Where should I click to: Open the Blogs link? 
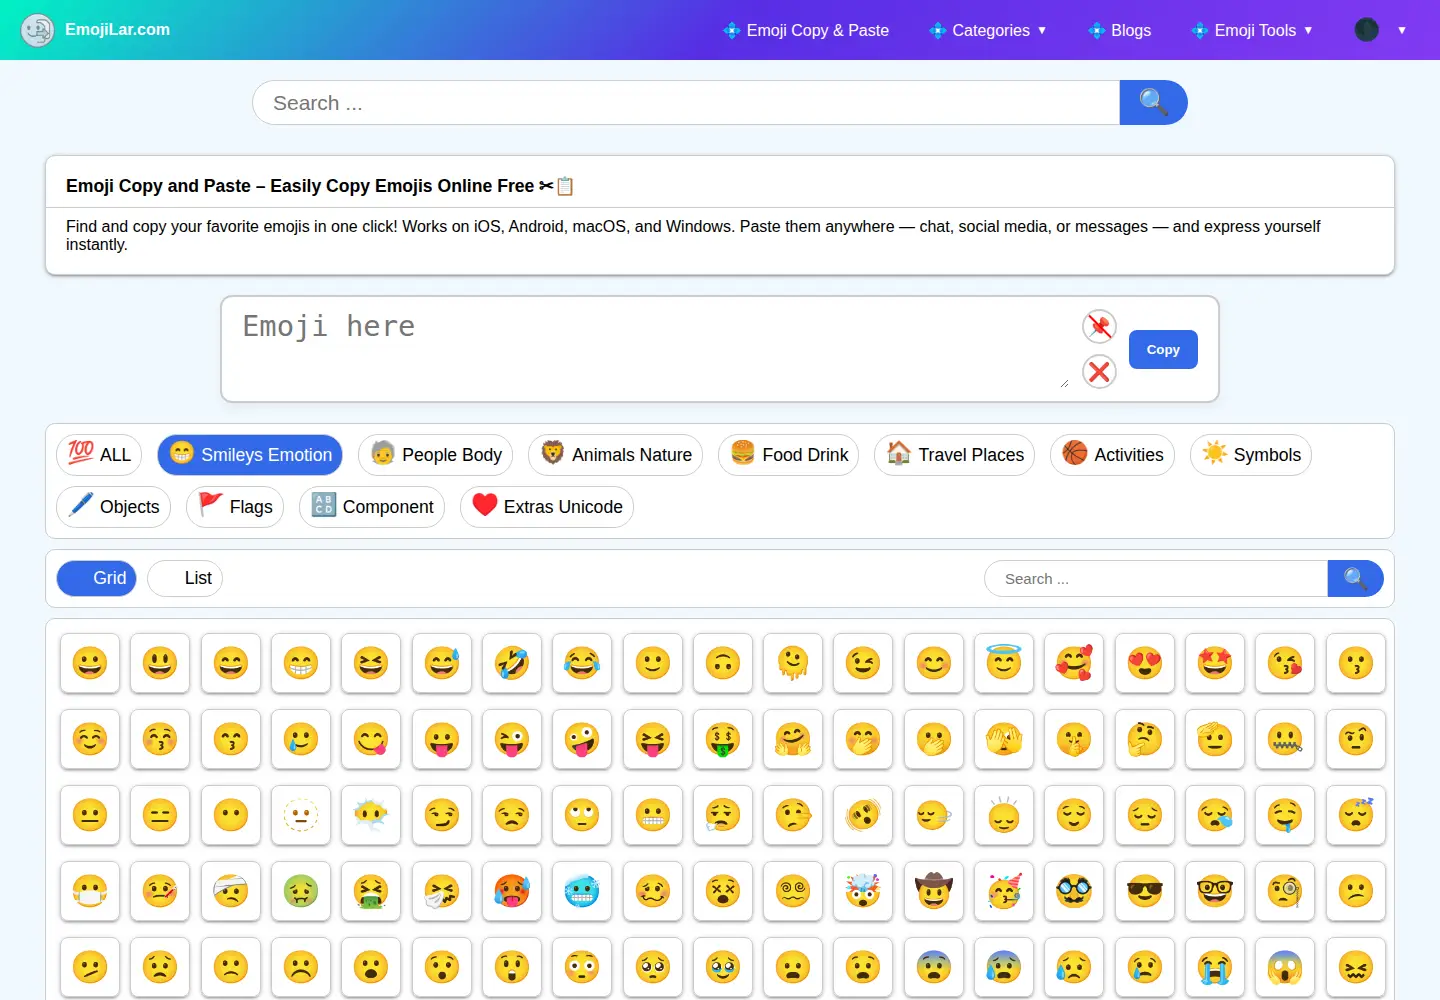(1120, 30)
